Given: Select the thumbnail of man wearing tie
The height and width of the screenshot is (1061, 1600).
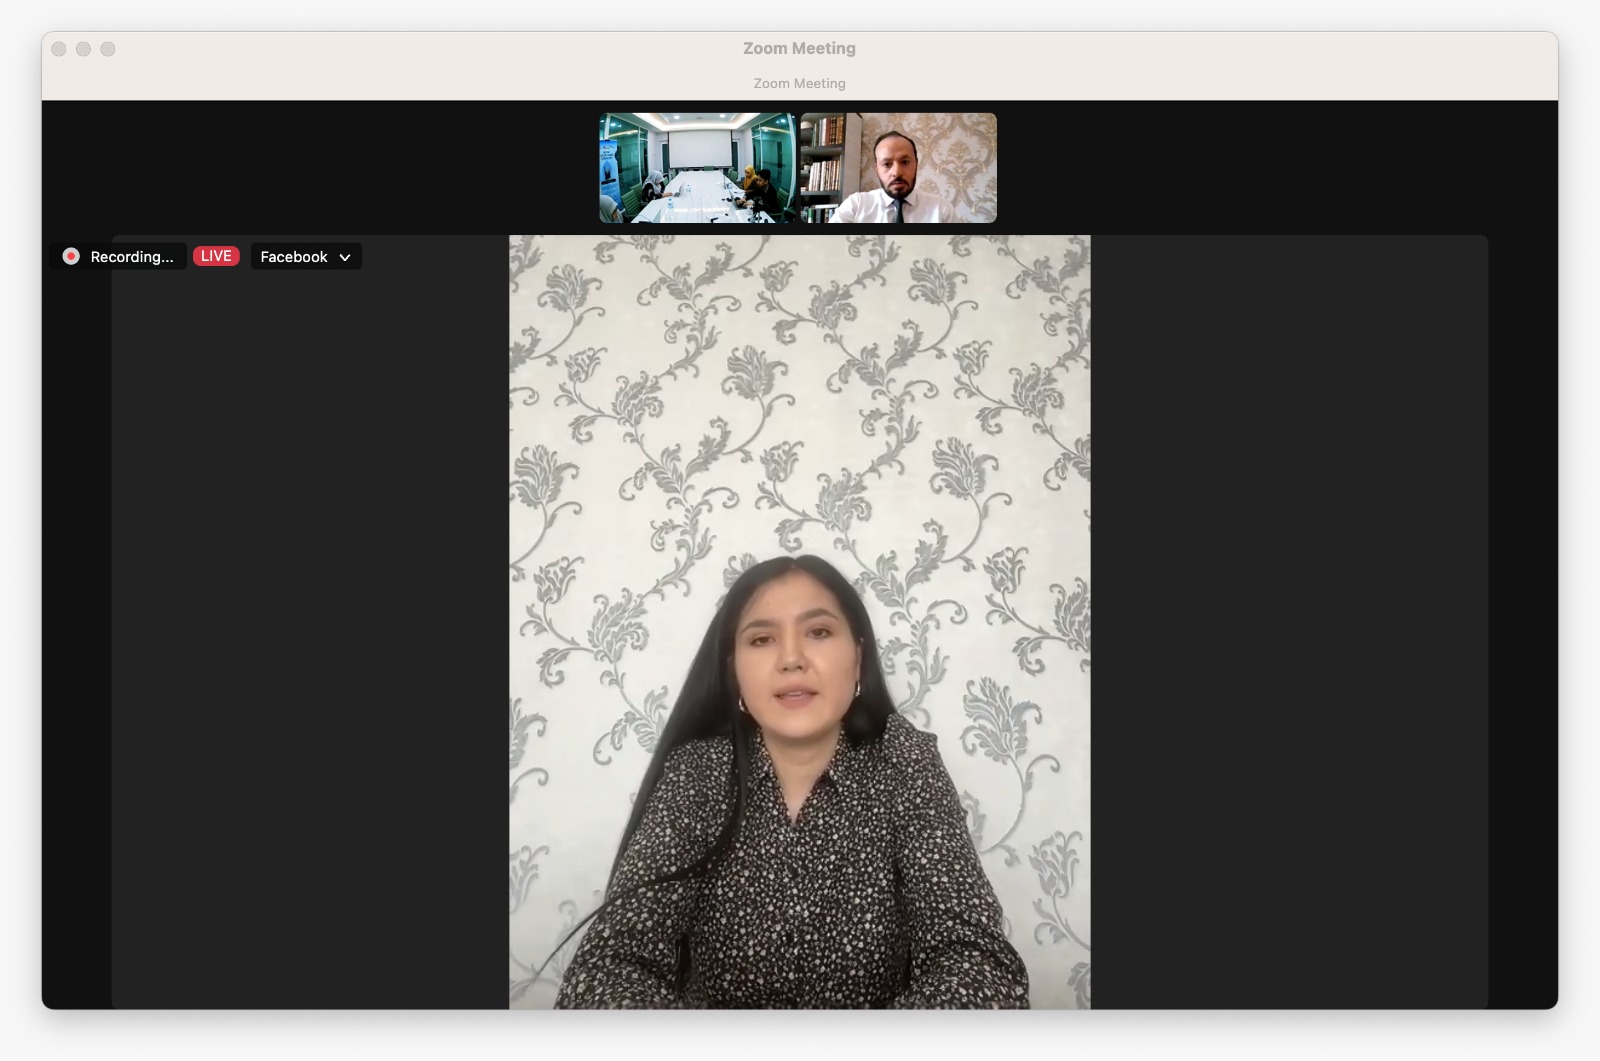Looking at the screenshot, I should 898,168.
